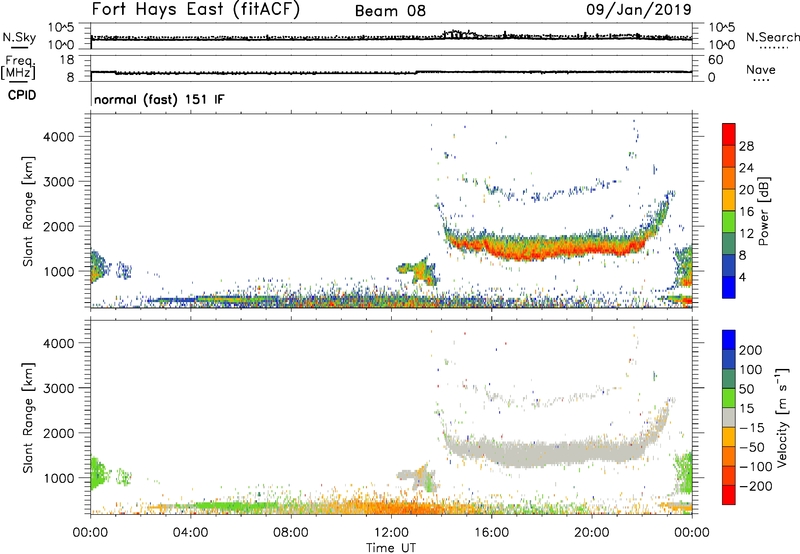Click the "24" tick on Power color bar
The image size is (800, 554).
click(x=746, y=168)
